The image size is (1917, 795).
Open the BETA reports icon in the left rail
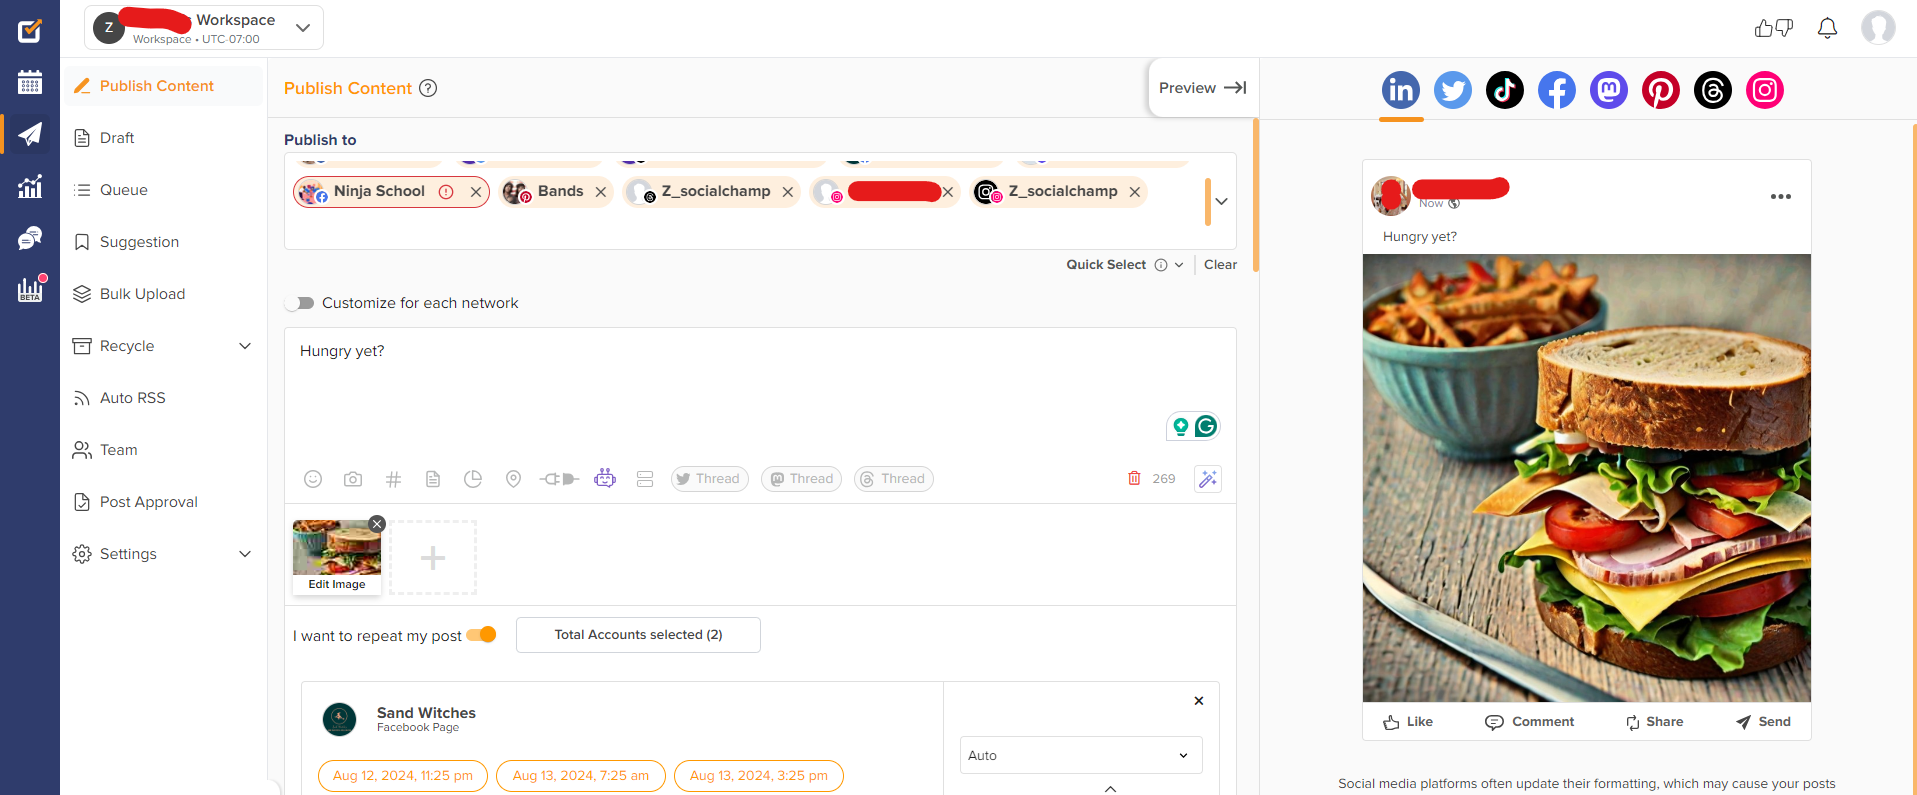coord(30,290)
